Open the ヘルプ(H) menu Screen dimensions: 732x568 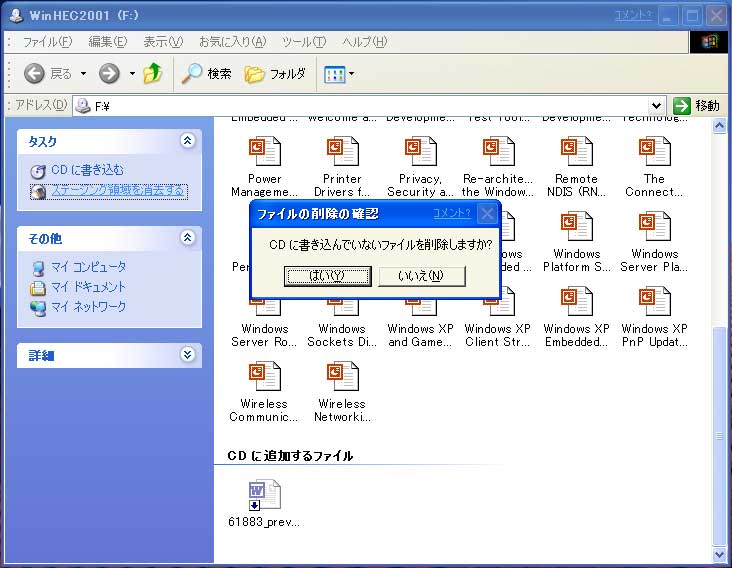pos(365,42)
